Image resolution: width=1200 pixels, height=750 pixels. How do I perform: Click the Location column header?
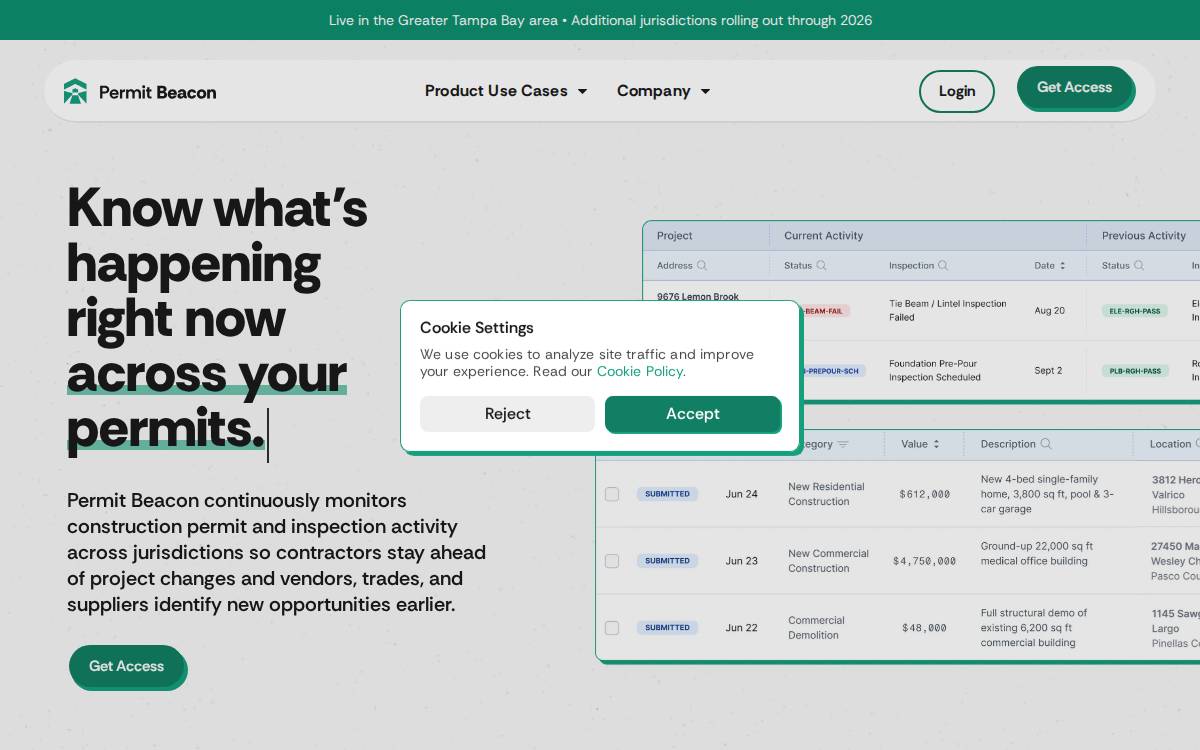click(1170, 444)
